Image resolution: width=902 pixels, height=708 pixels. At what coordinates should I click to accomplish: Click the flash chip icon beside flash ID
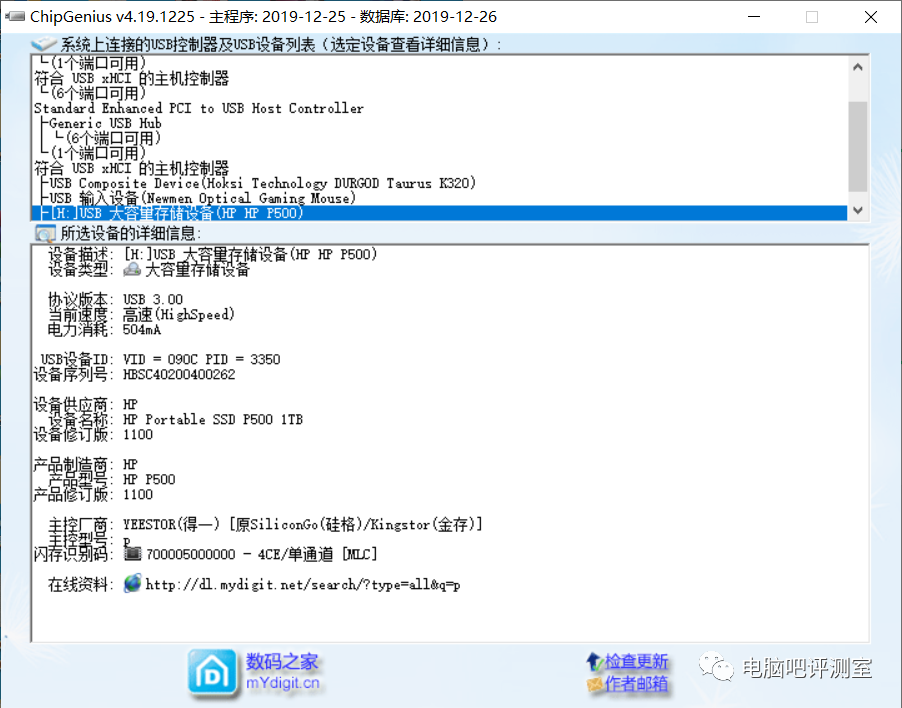pyautogui.click(x=133, y=554)
